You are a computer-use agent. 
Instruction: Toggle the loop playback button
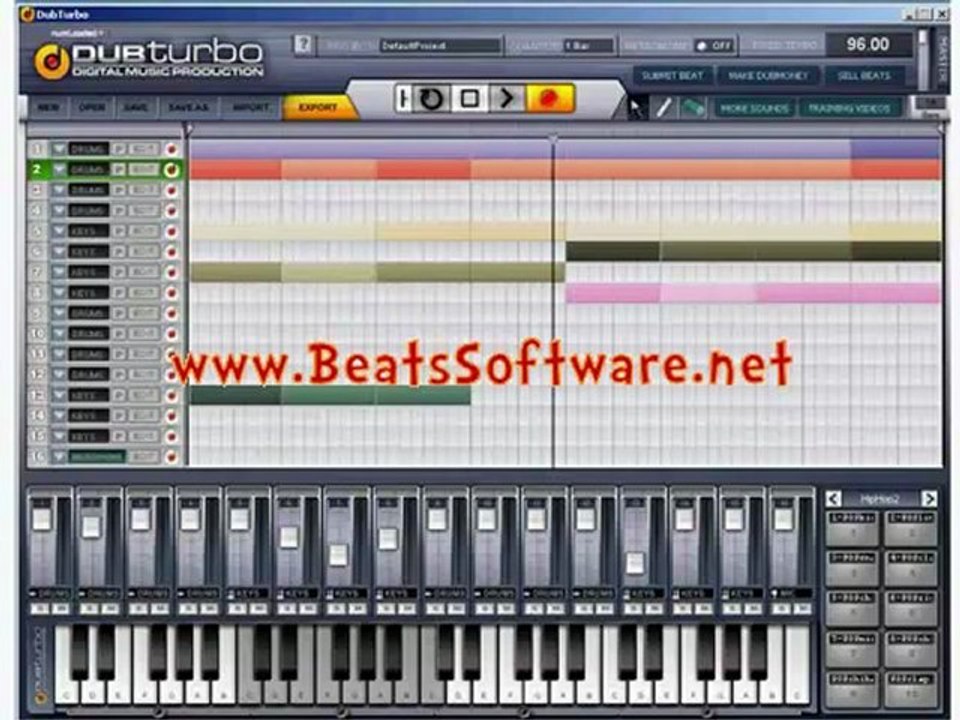coord(431,98)
